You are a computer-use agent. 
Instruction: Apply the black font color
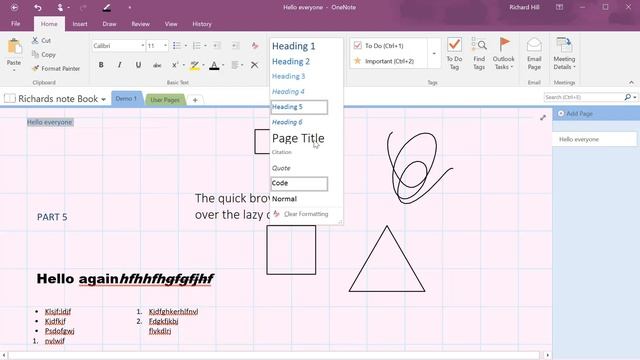click(x=214, y=65)
